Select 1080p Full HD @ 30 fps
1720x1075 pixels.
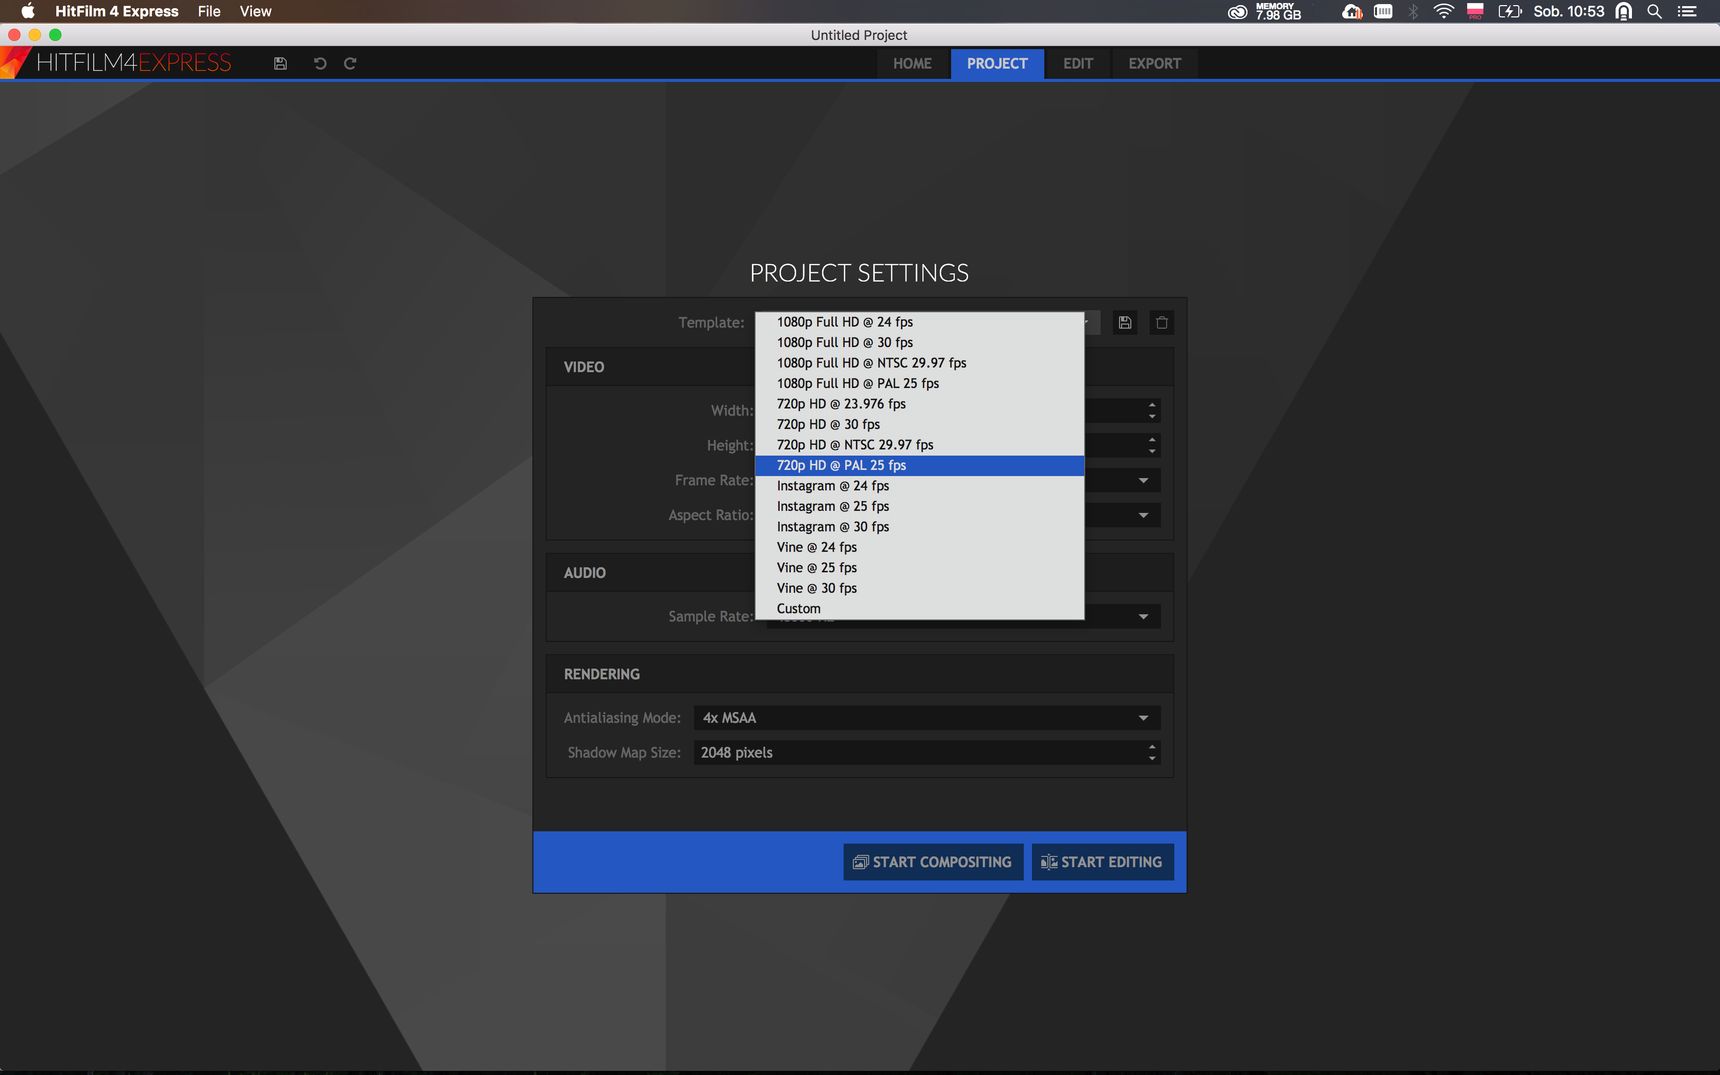click(x=919, y=342)
